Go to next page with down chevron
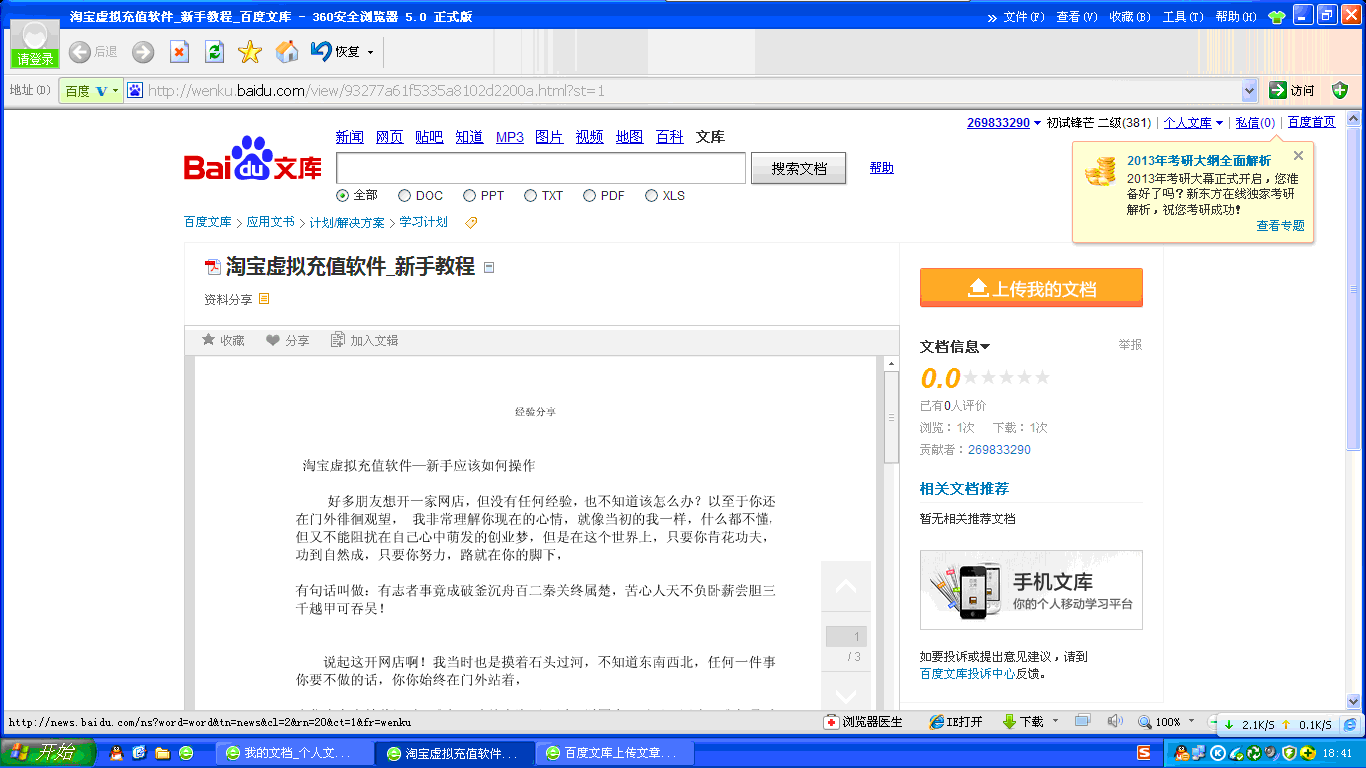Viewport: 1366px width, 768px height. pos(846,696)
